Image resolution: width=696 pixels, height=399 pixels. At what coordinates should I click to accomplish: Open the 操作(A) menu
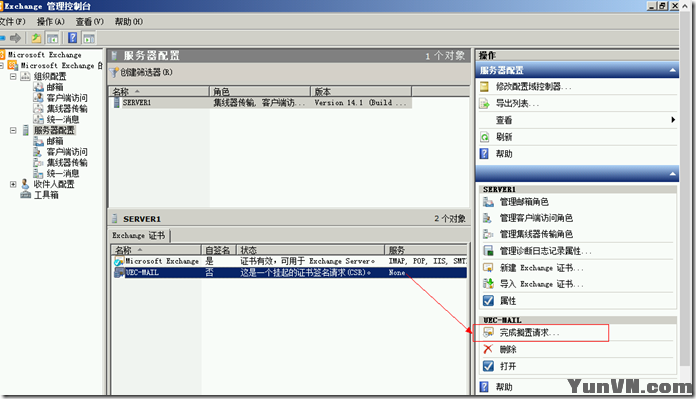click(x=51, y=21)
